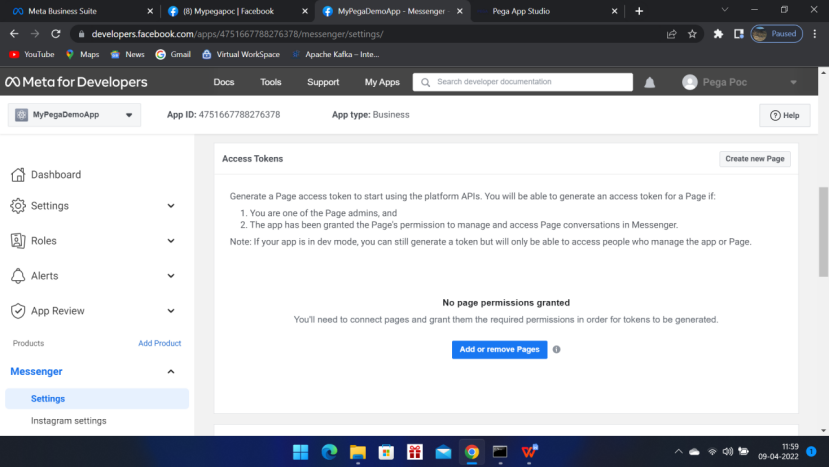The image size is (830, 467).
Task: Click the Help button
Action: click(x=784, y=115)
